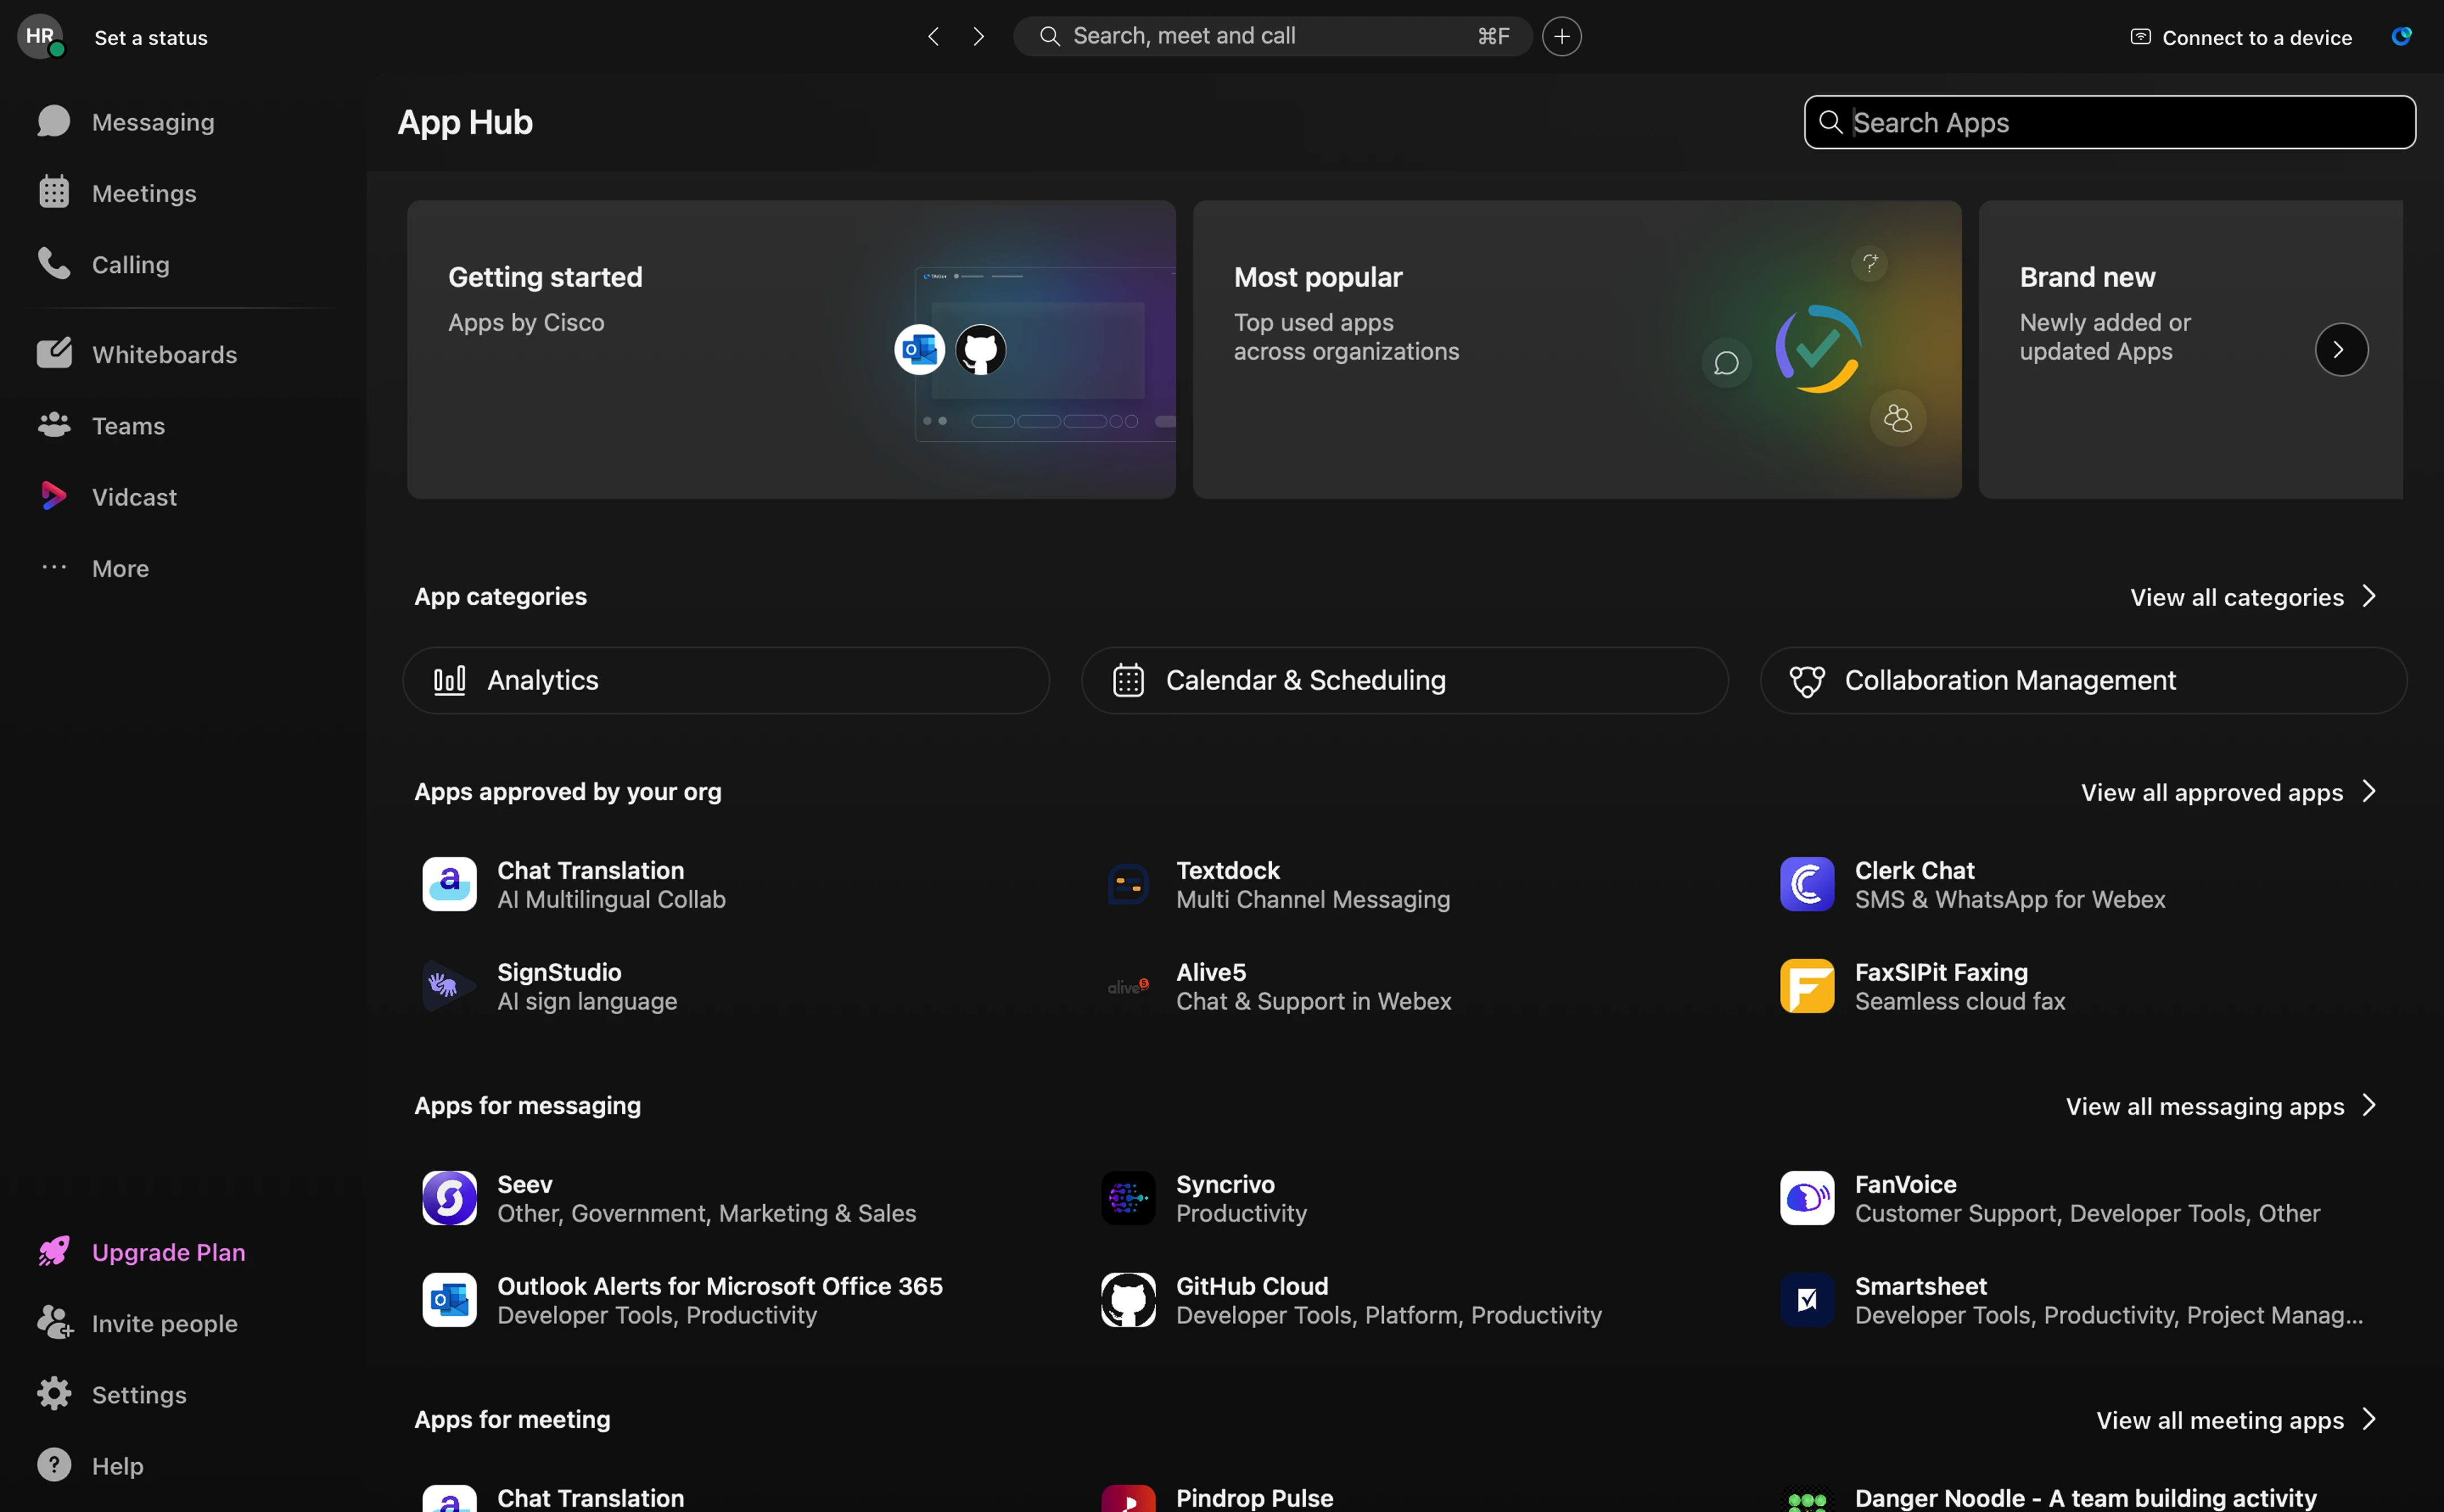Open the Smartsheet app icon

coord(1807,1300)
